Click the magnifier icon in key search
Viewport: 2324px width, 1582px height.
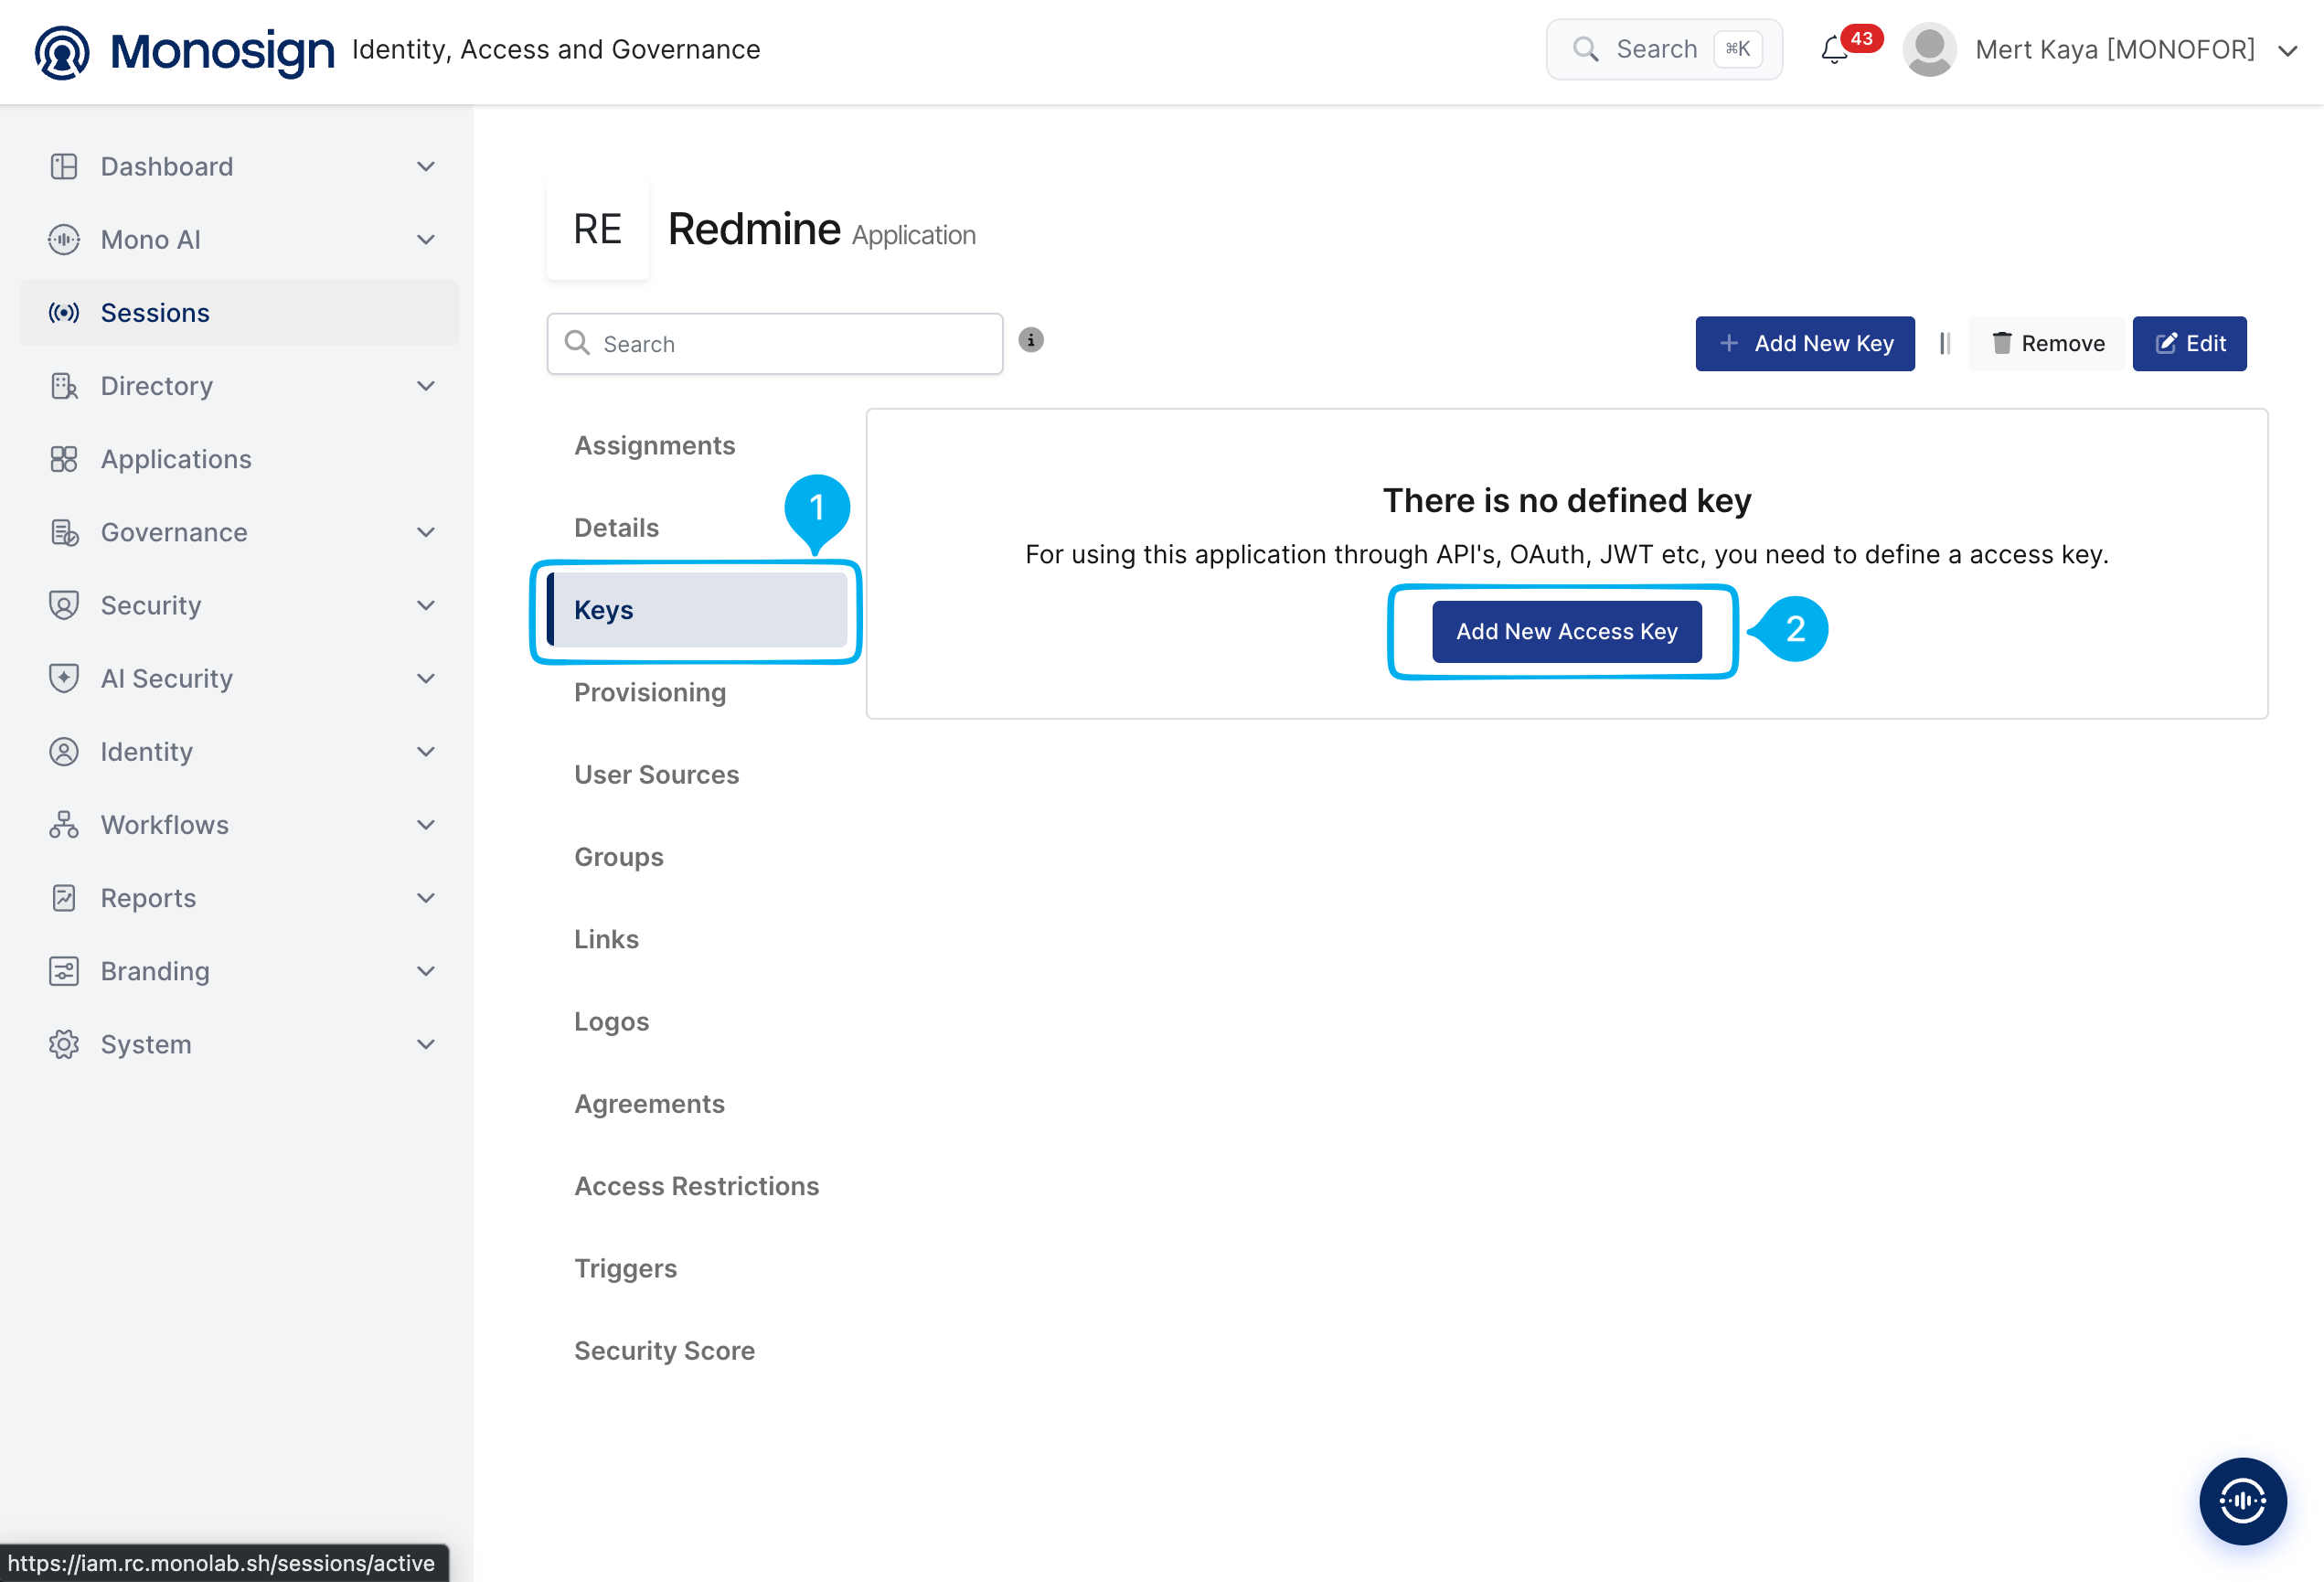click(x=577, y=343)
